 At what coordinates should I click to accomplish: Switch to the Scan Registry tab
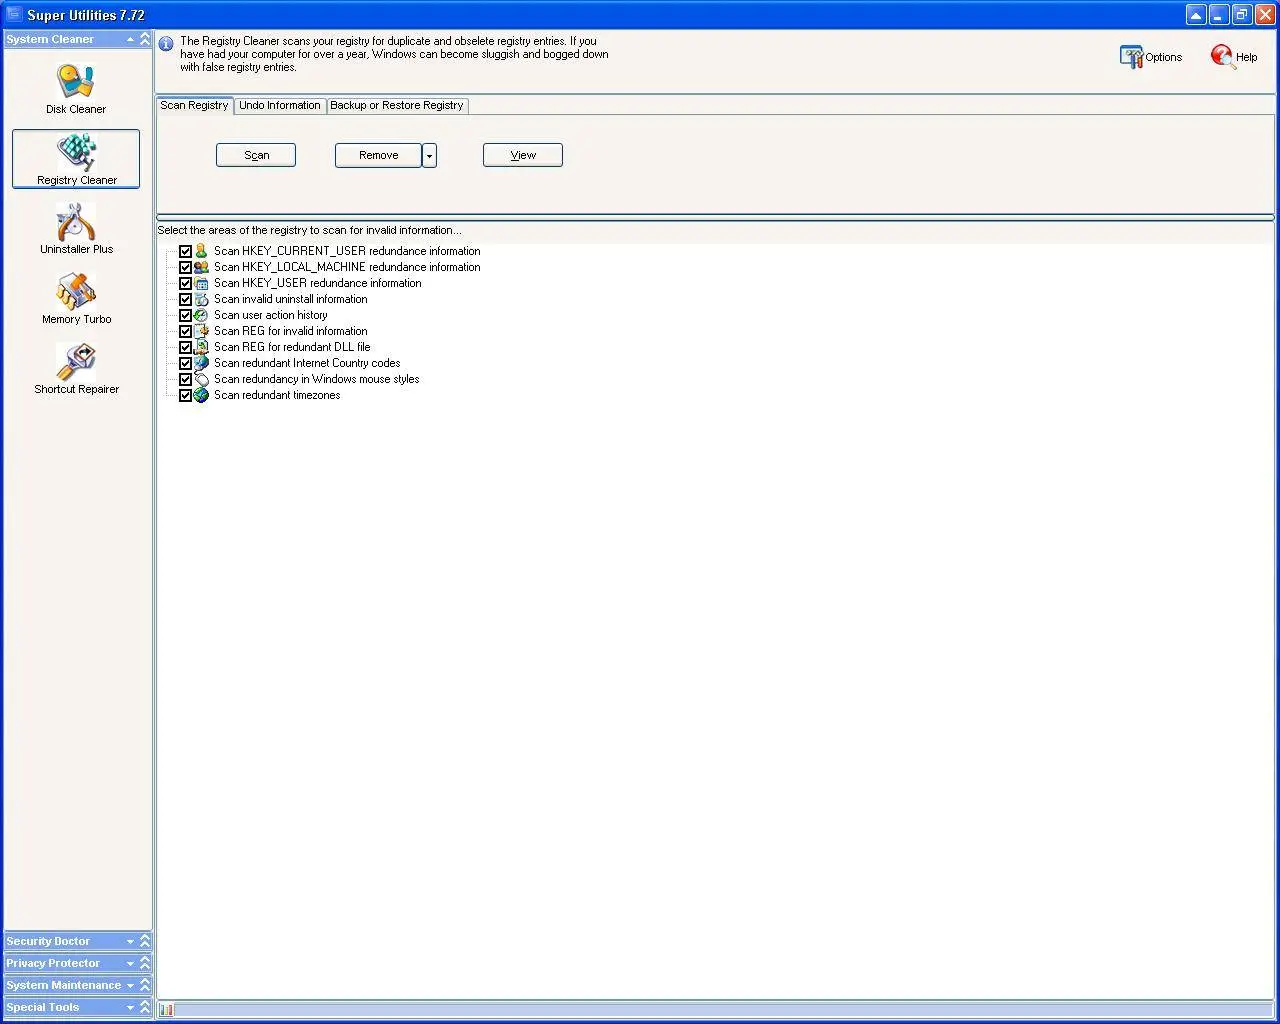pos(195,105)
